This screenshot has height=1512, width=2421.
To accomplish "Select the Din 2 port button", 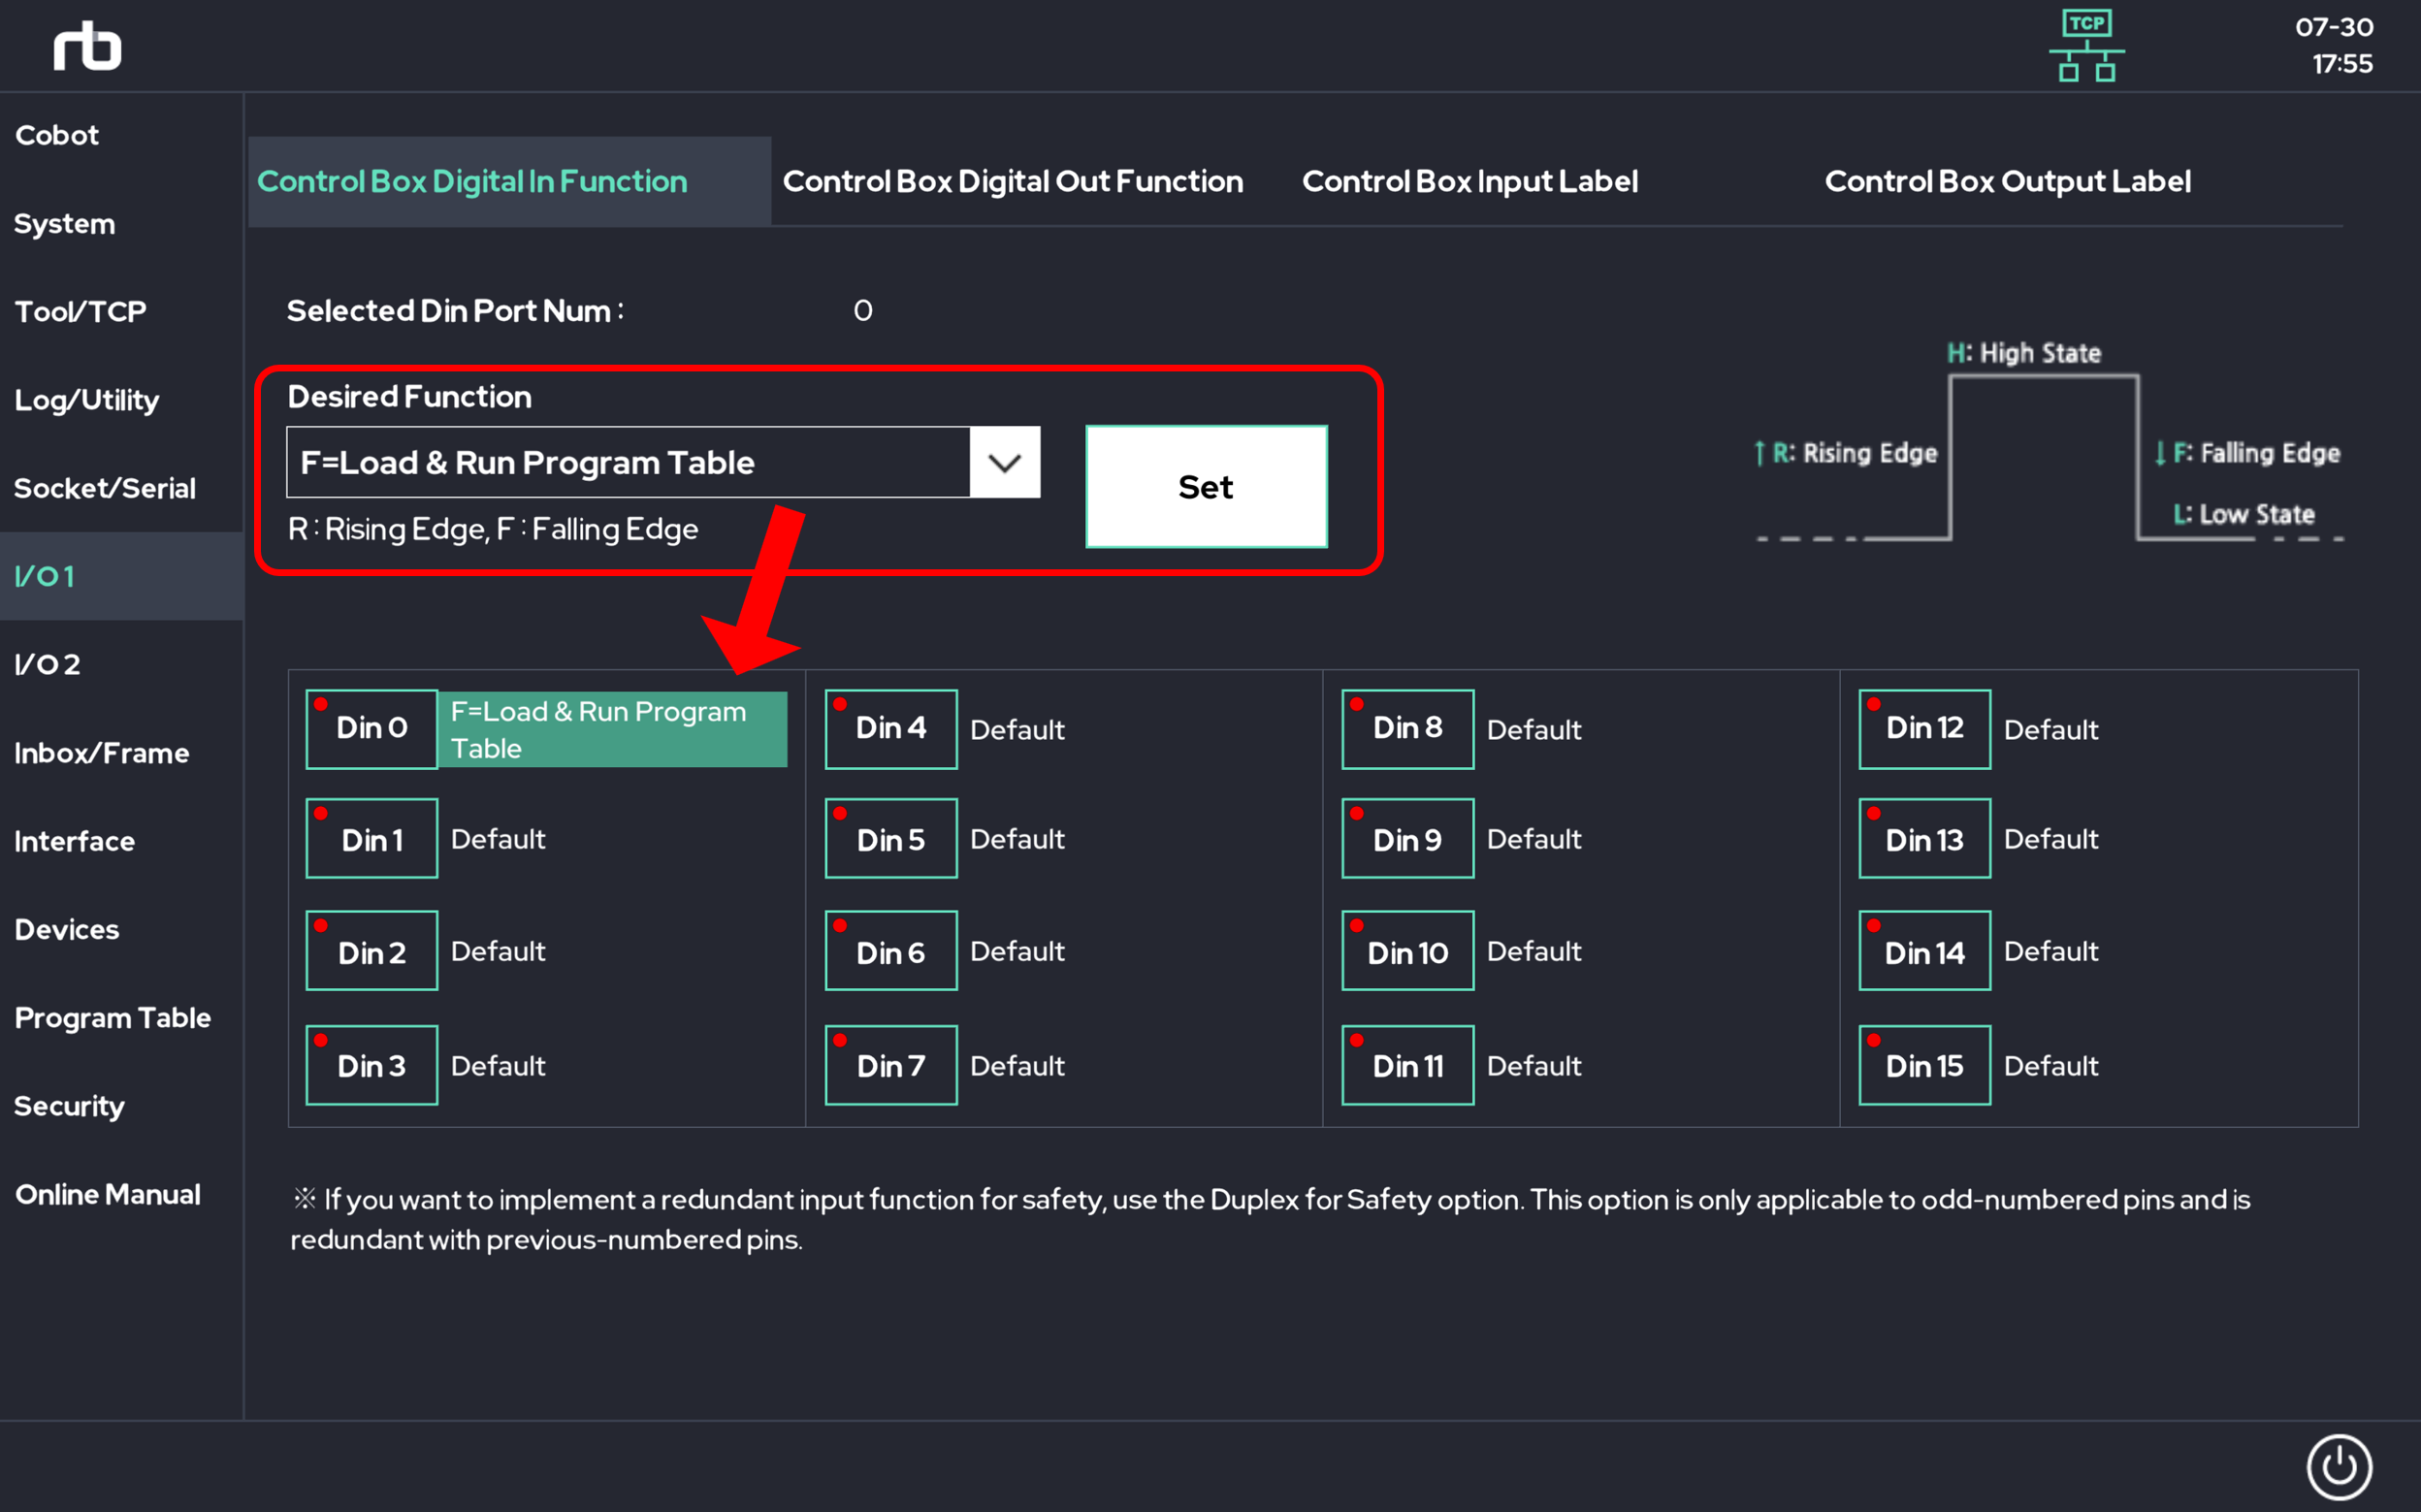I will point(371,950).
